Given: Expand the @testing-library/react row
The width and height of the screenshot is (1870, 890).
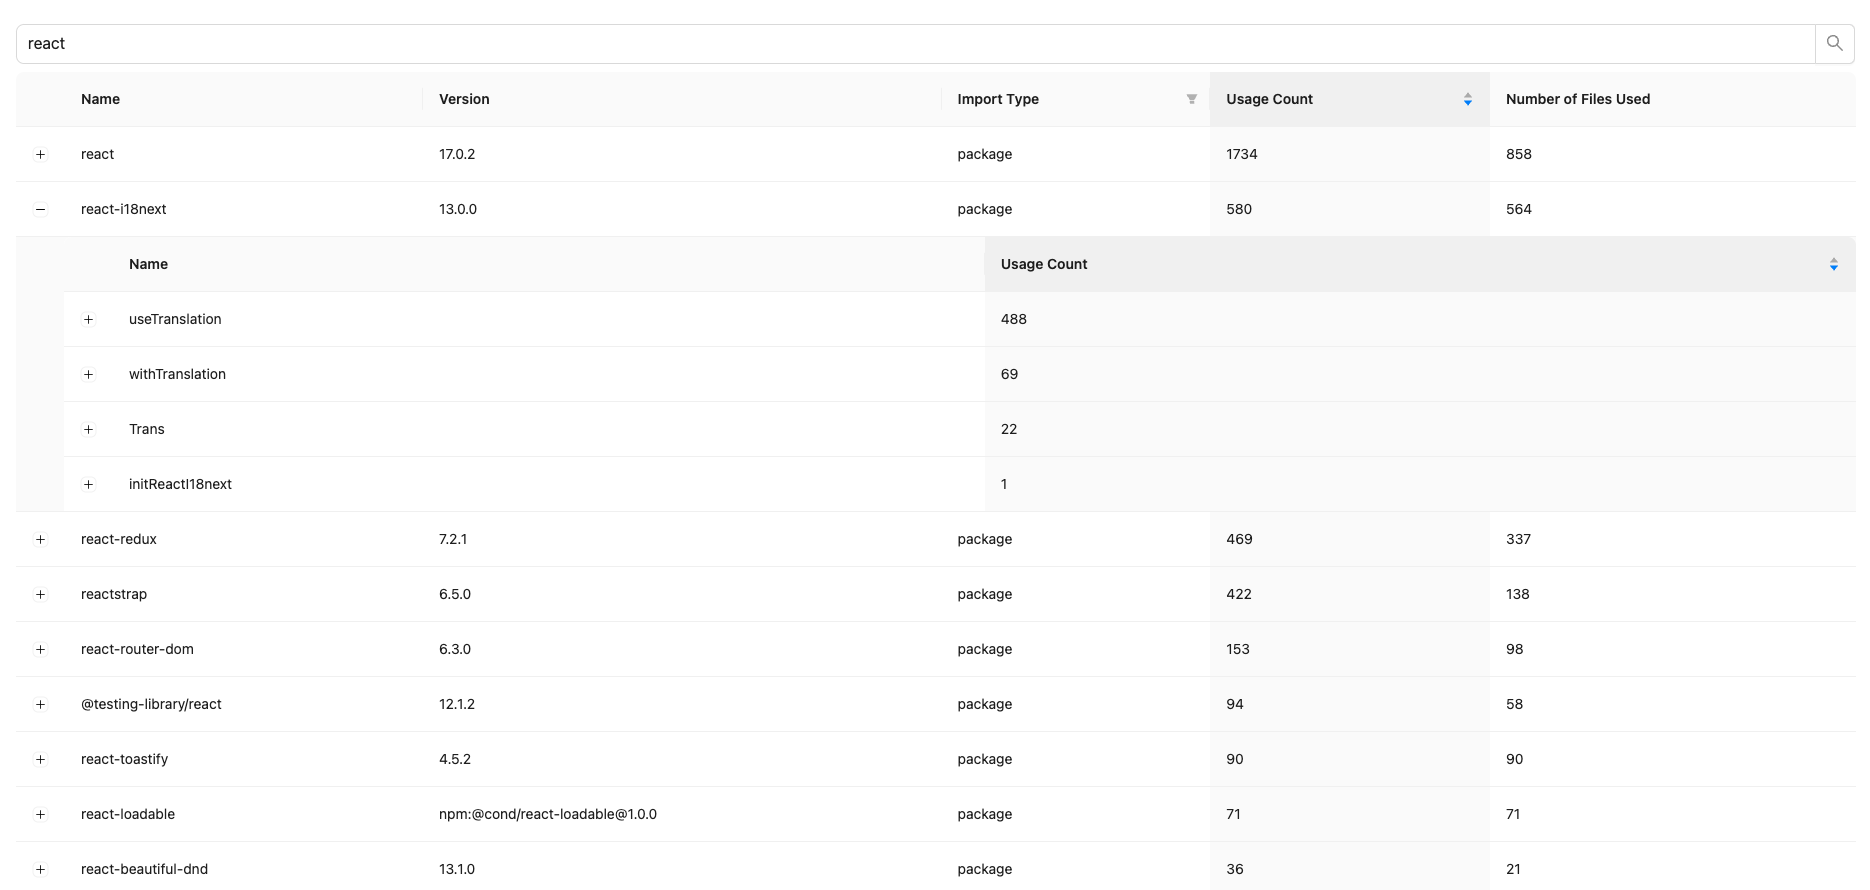Looking at the screenshot, I should pyautogui.click(x=40, y=704).
